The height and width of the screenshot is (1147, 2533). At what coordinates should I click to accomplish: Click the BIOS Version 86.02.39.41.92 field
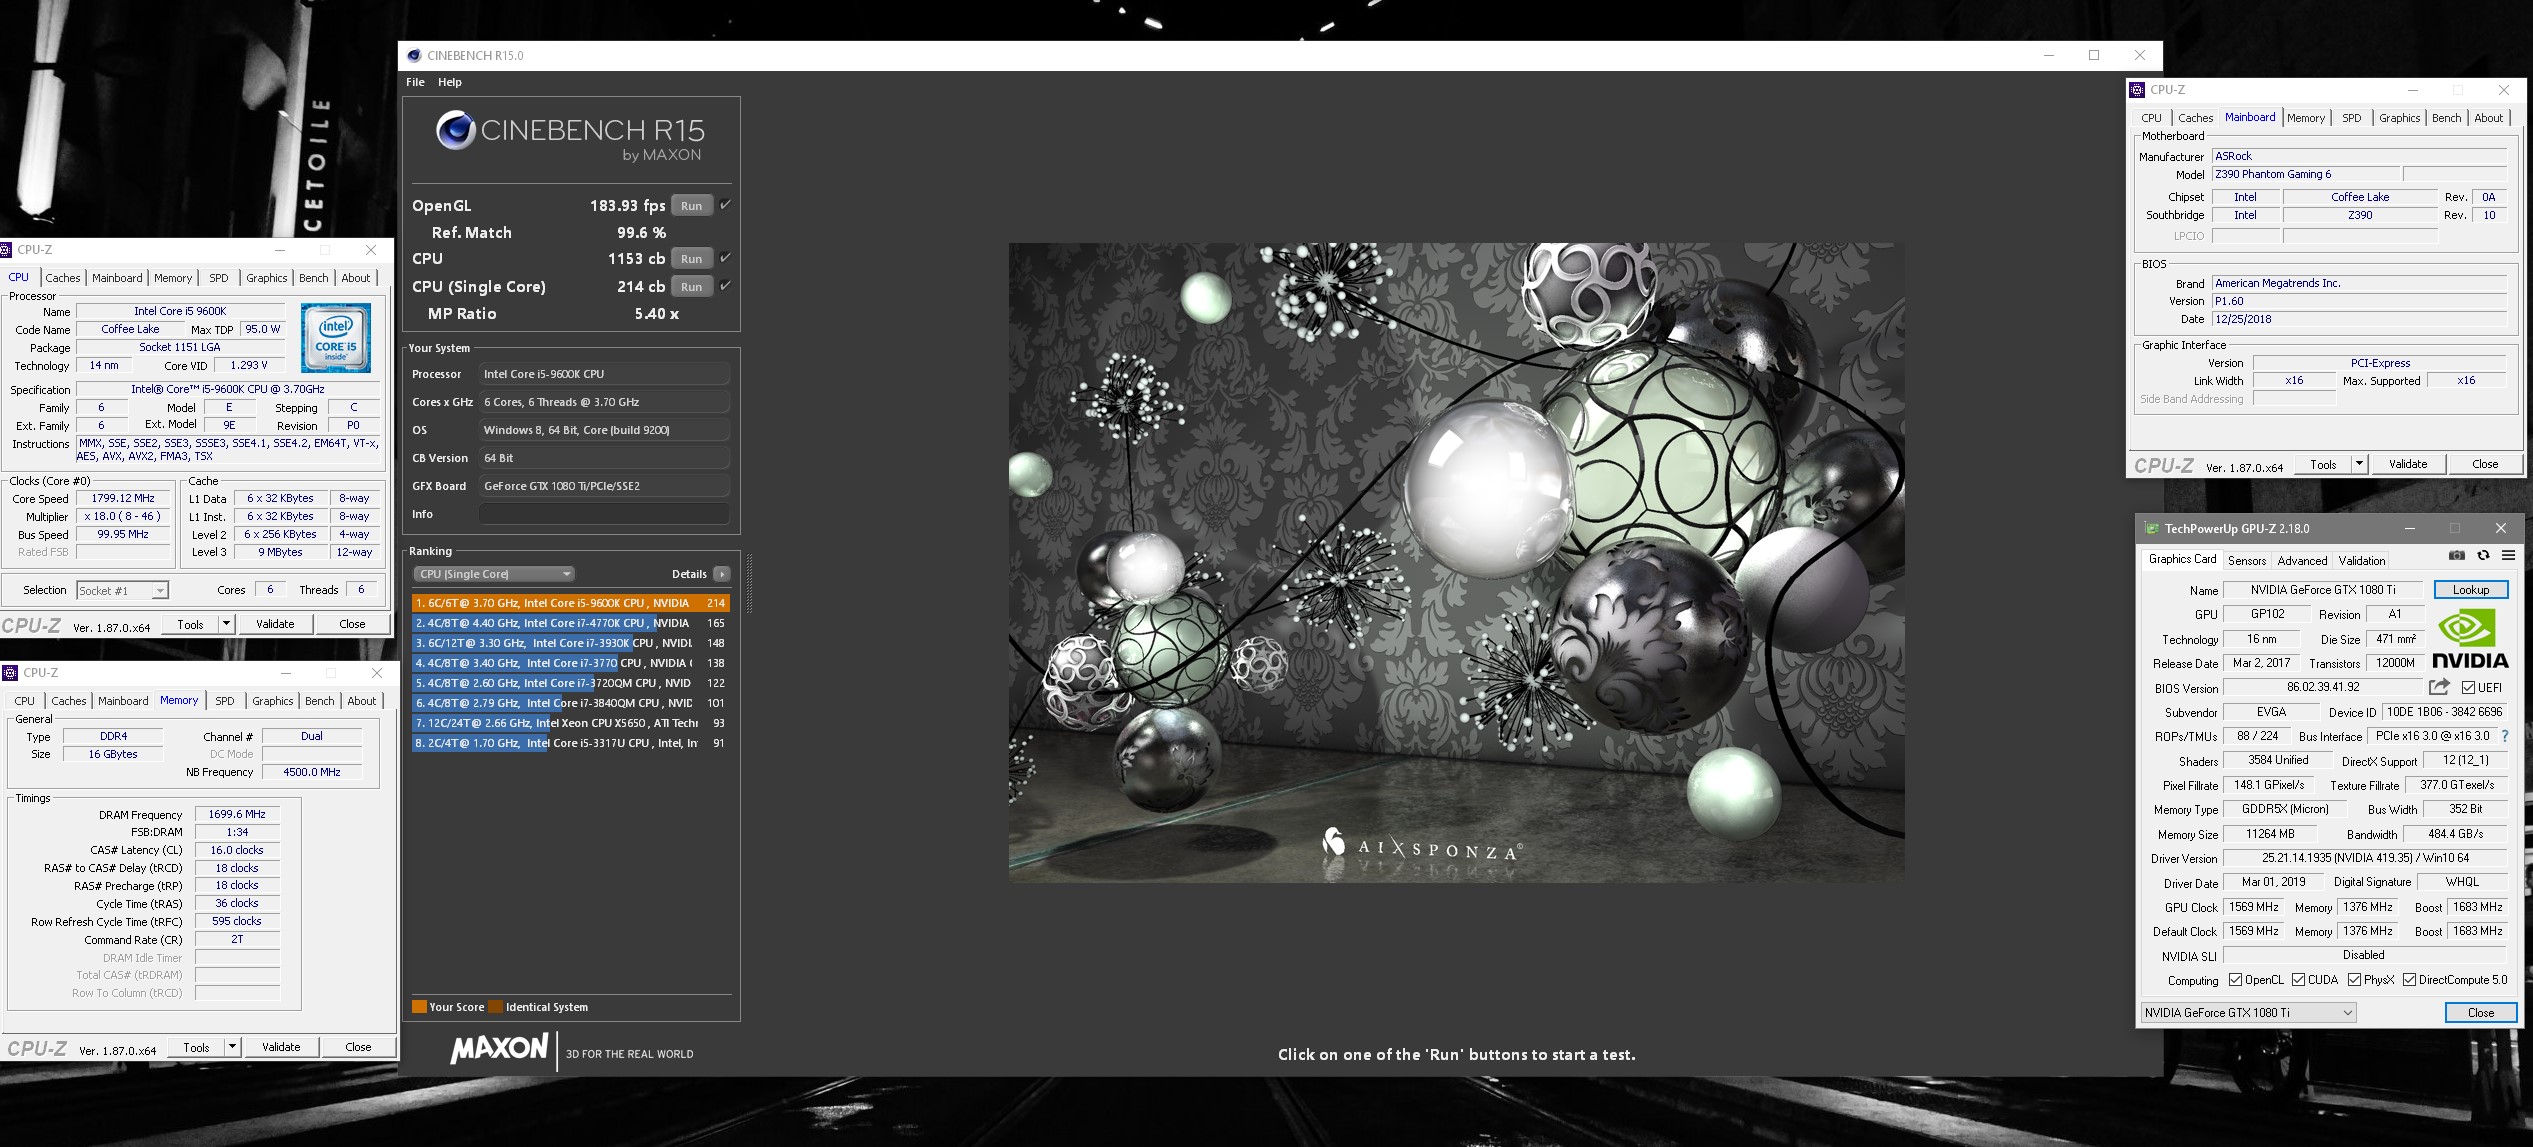(2322, 687)
